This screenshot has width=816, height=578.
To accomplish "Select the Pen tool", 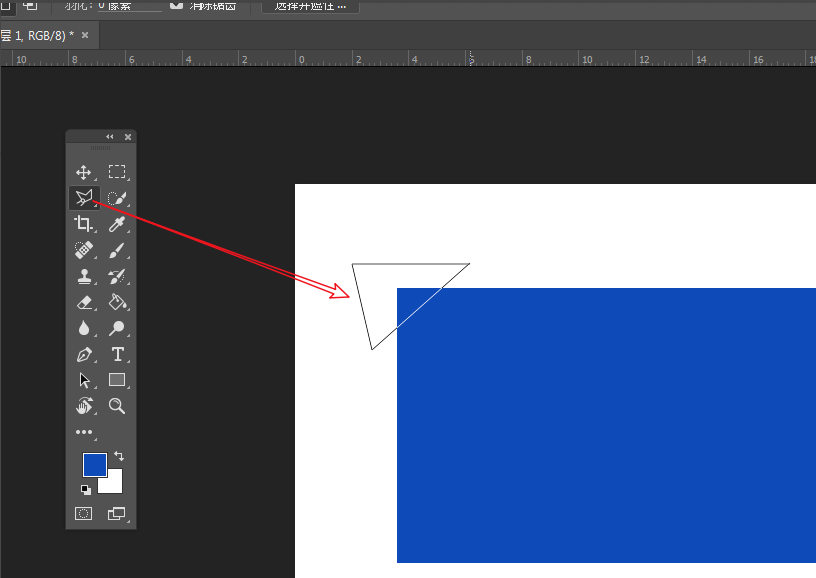I will click(84, 354).
